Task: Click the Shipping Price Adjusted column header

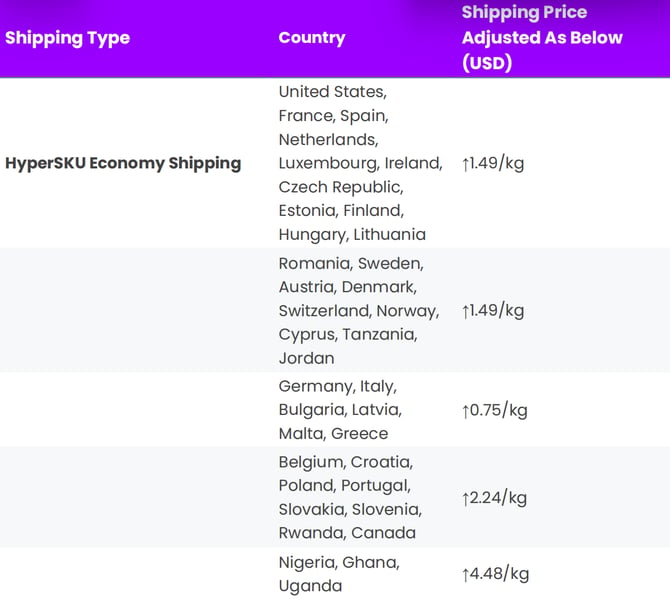Action: [x=542, y=38]
